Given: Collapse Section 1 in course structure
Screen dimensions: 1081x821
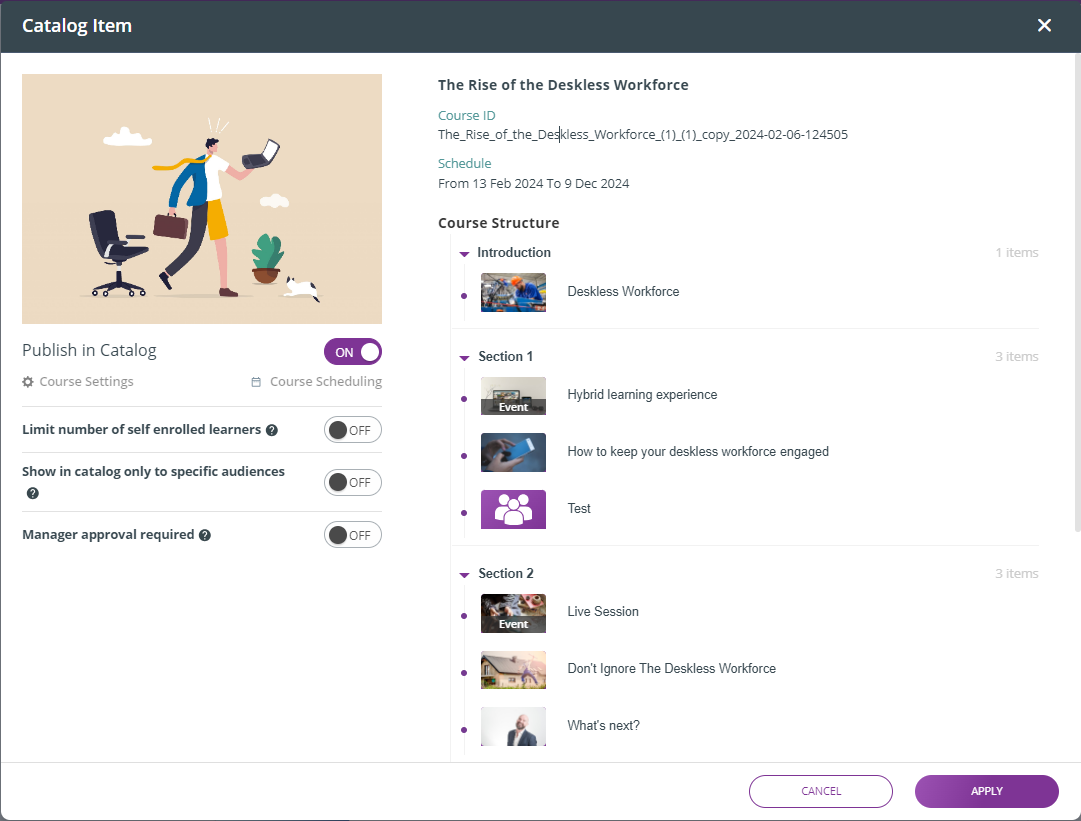Looking at the screenshot, I should point(464,358).
